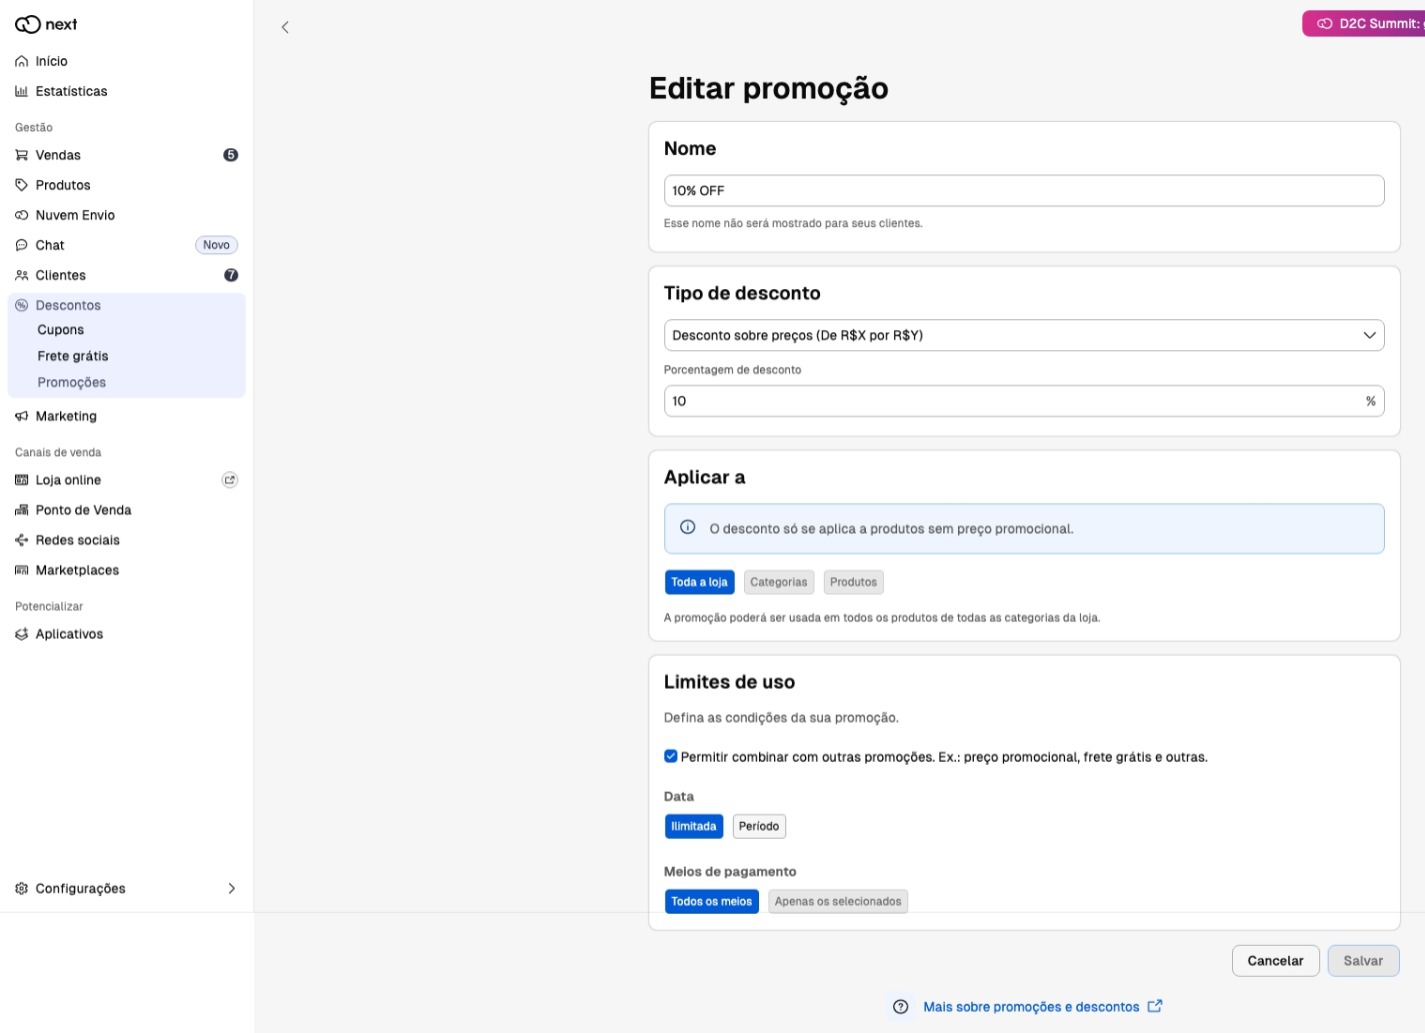
Task: Click the Estatísticas chart icon
Action: click(22, 92)
